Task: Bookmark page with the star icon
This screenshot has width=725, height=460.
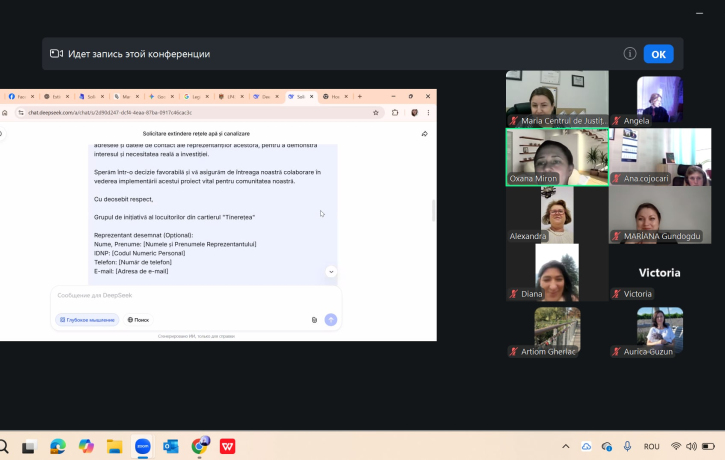Action: pos(376,113)
